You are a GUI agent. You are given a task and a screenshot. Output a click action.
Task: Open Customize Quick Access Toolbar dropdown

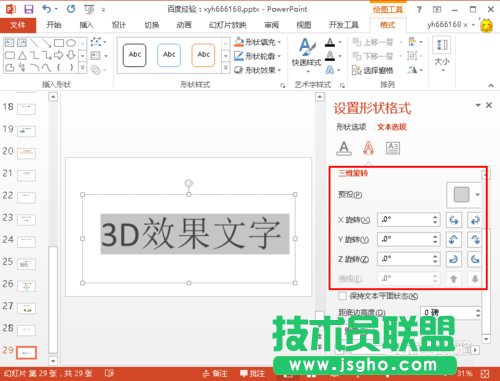coord(104,10)
